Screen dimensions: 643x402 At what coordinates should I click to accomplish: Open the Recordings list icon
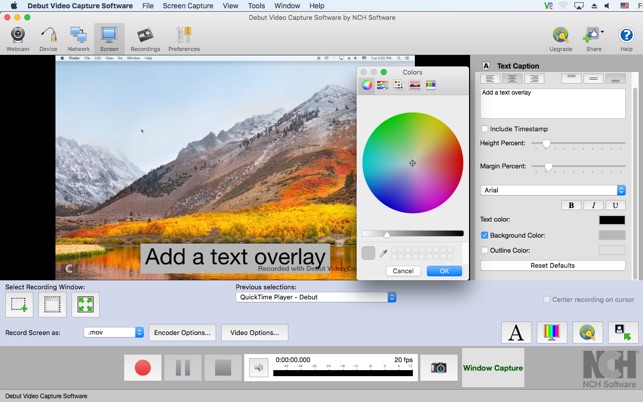[145, 39]
